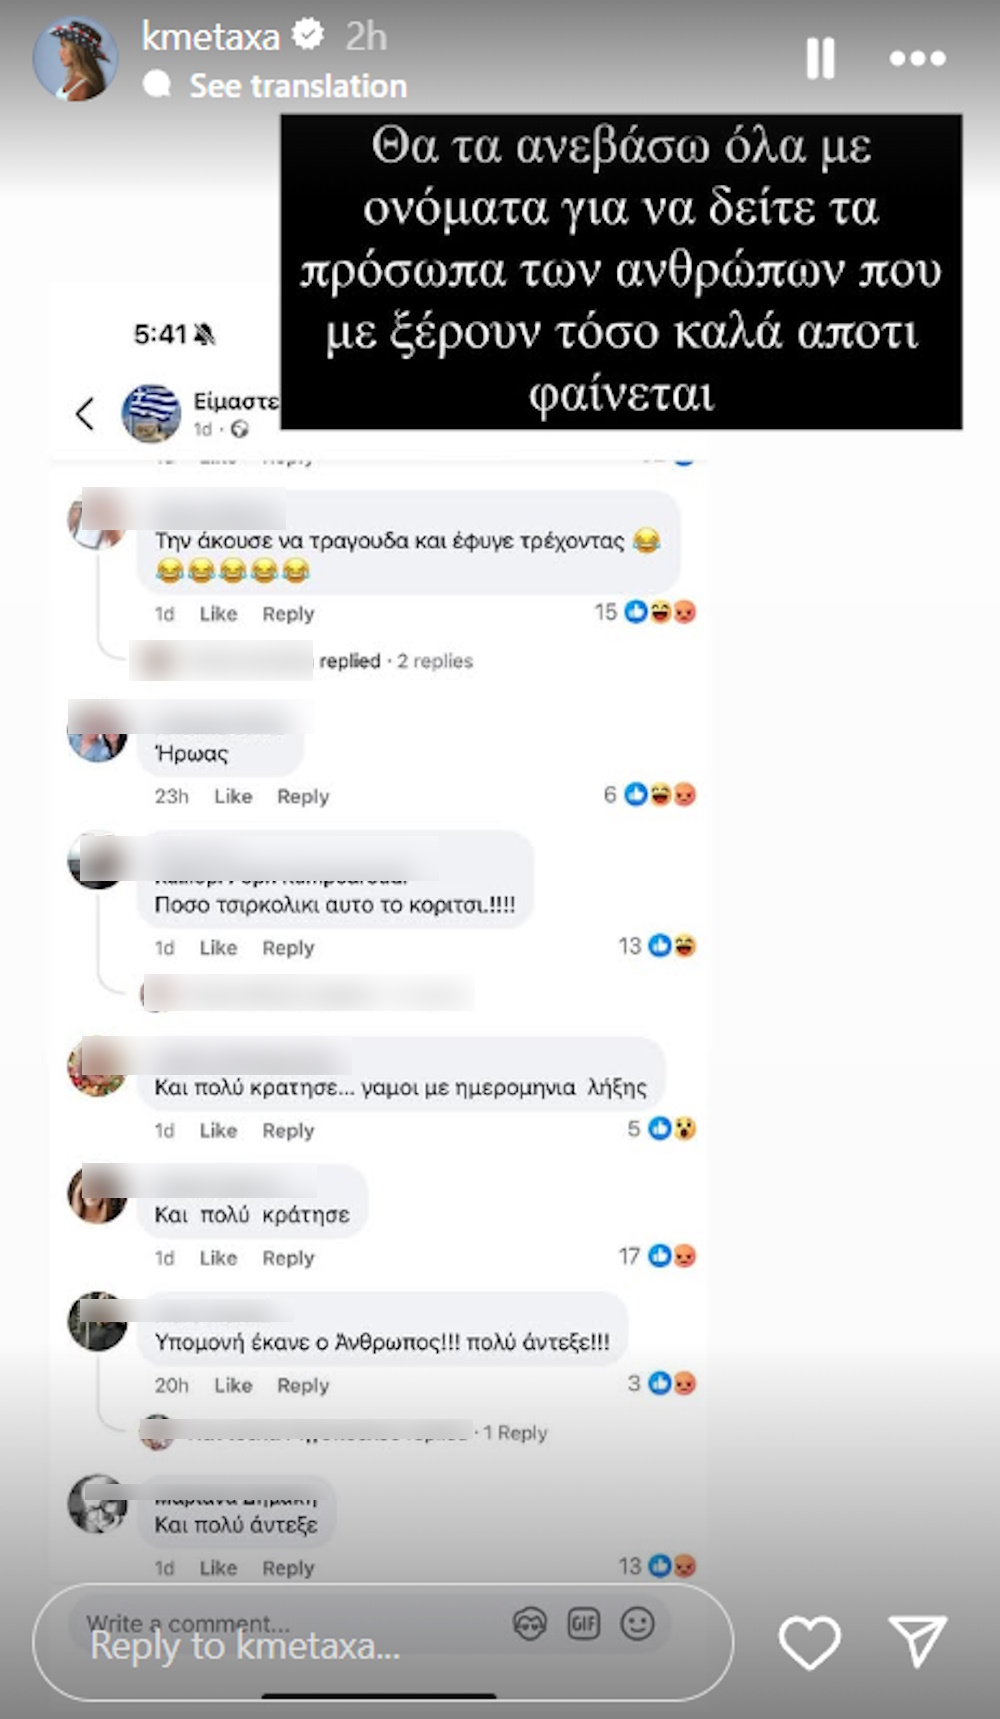Click See translation link
1000x1719 pixels.
tap(298, 86)
